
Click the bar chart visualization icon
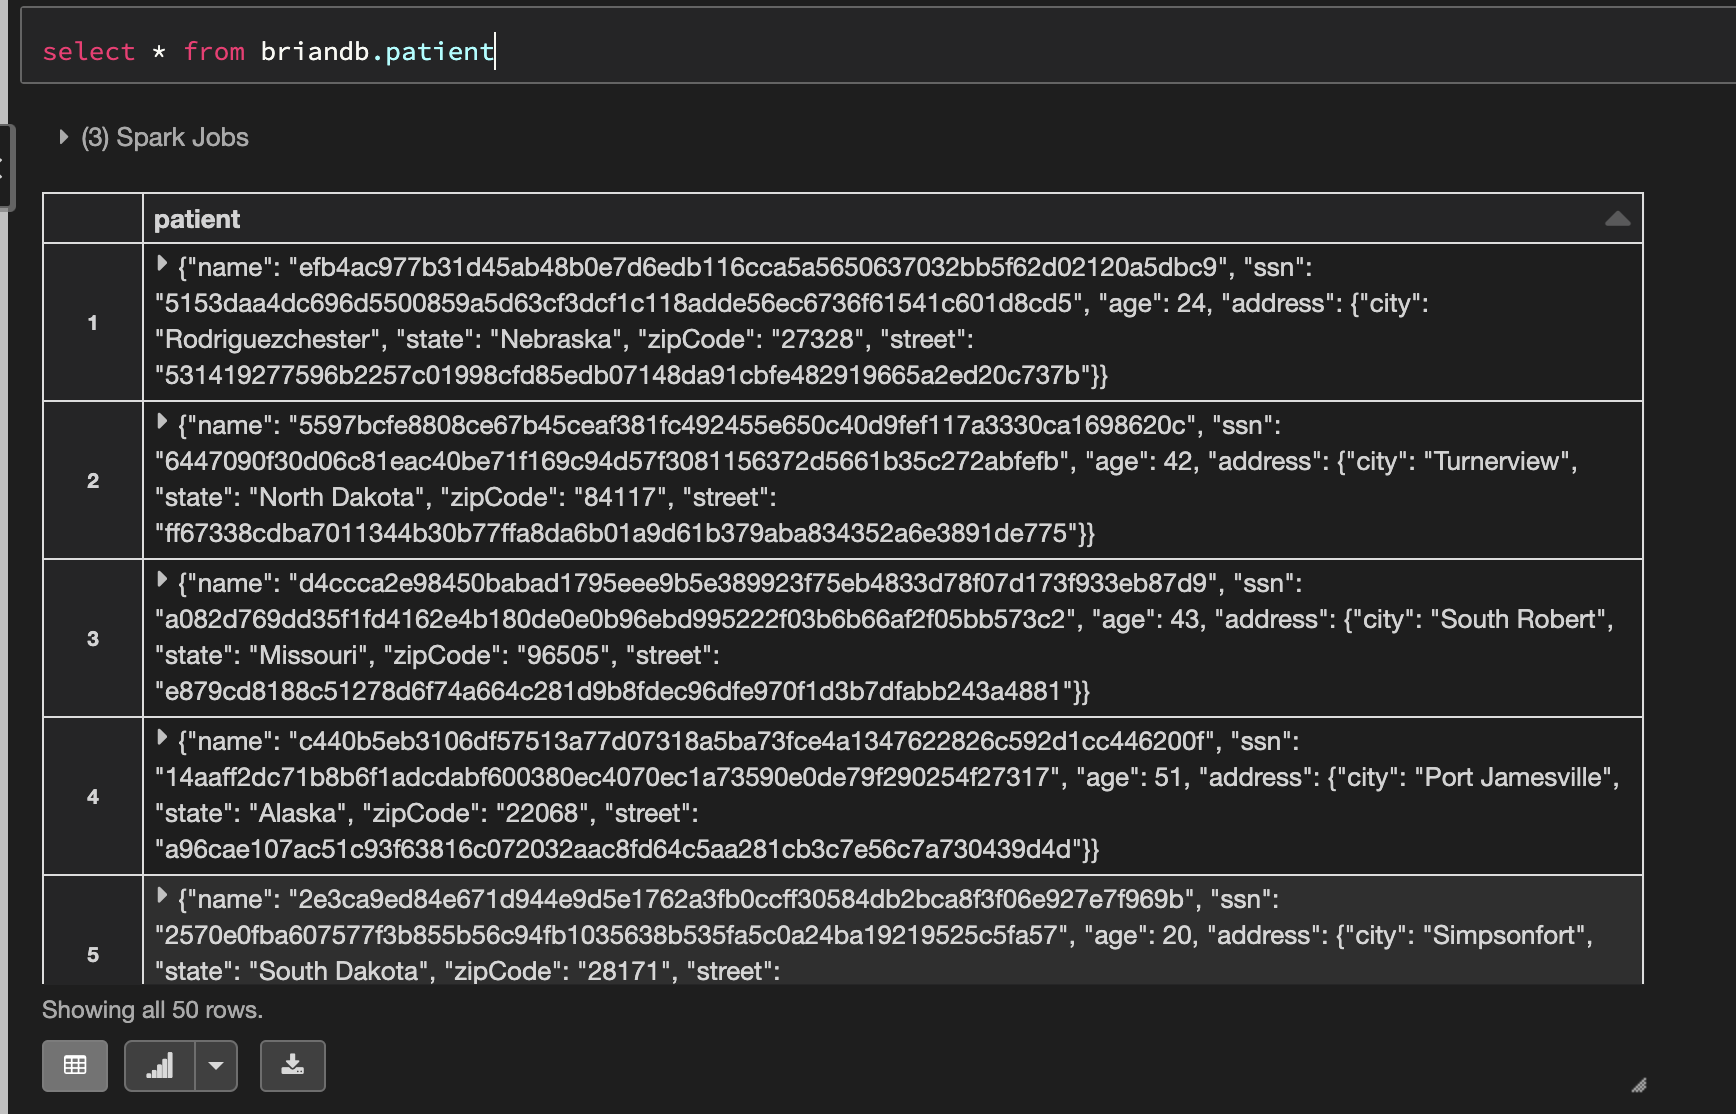point(160,1065)
